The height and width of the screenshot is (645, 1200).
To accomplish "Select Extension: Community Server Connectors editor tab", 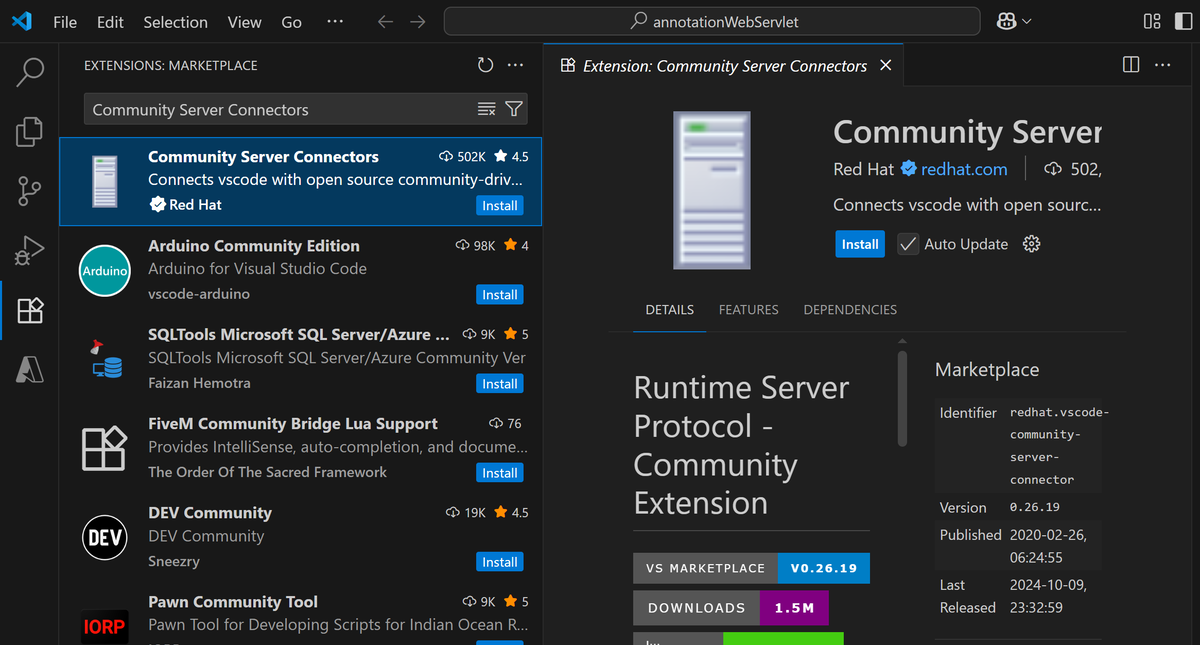I will pos(725,65).
